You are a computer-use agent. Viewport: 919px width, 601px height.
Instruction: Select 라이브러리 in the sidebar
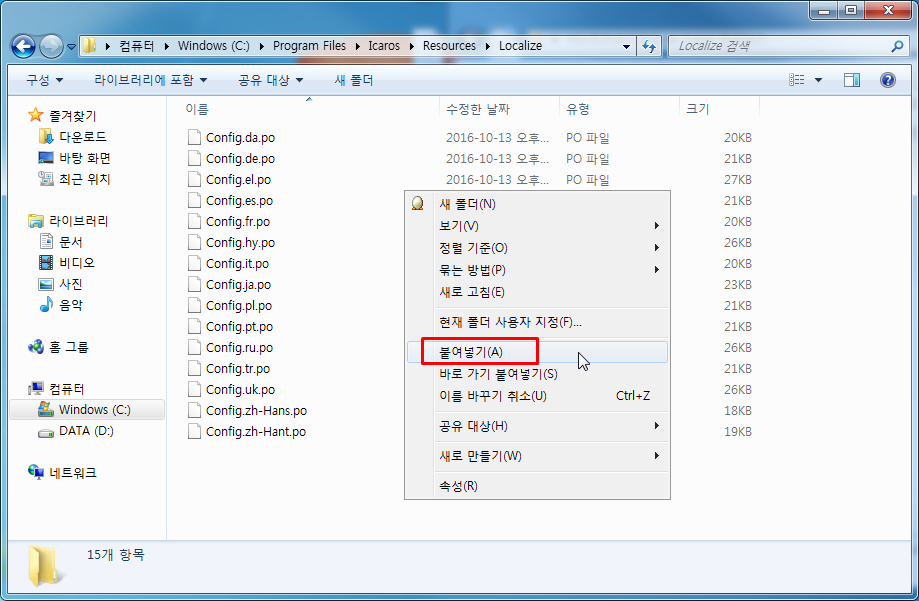(x=68, y=221)
